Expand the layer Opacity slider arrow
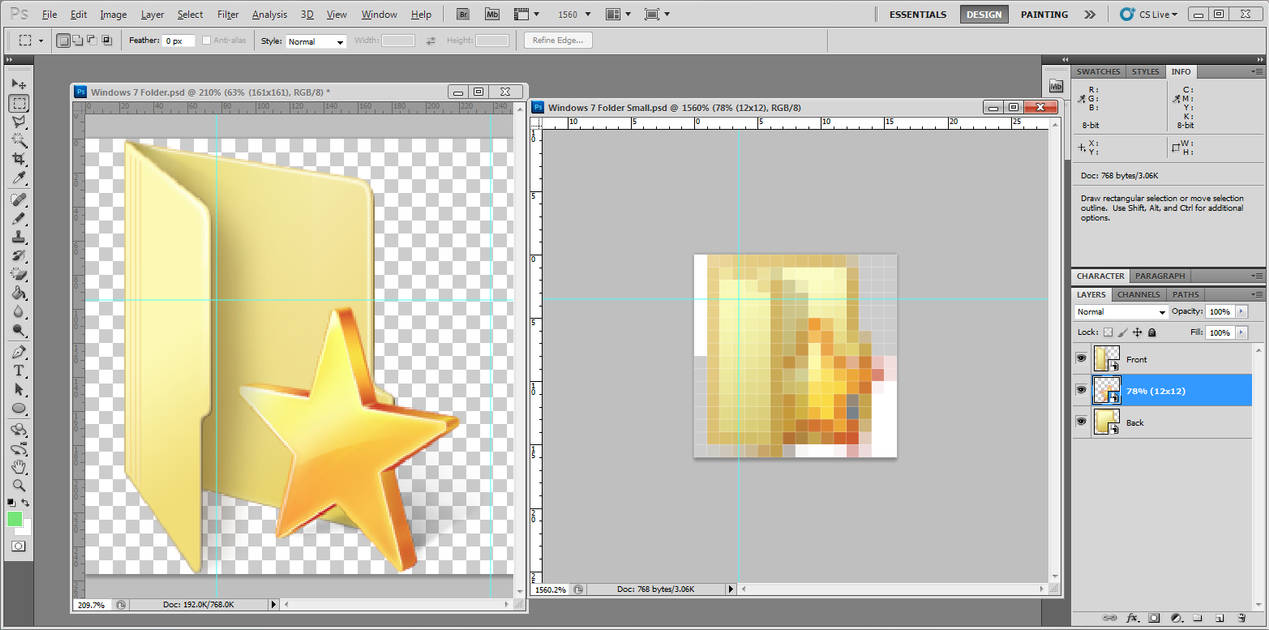This screenshot has height=630, width=1269. 1242,312
